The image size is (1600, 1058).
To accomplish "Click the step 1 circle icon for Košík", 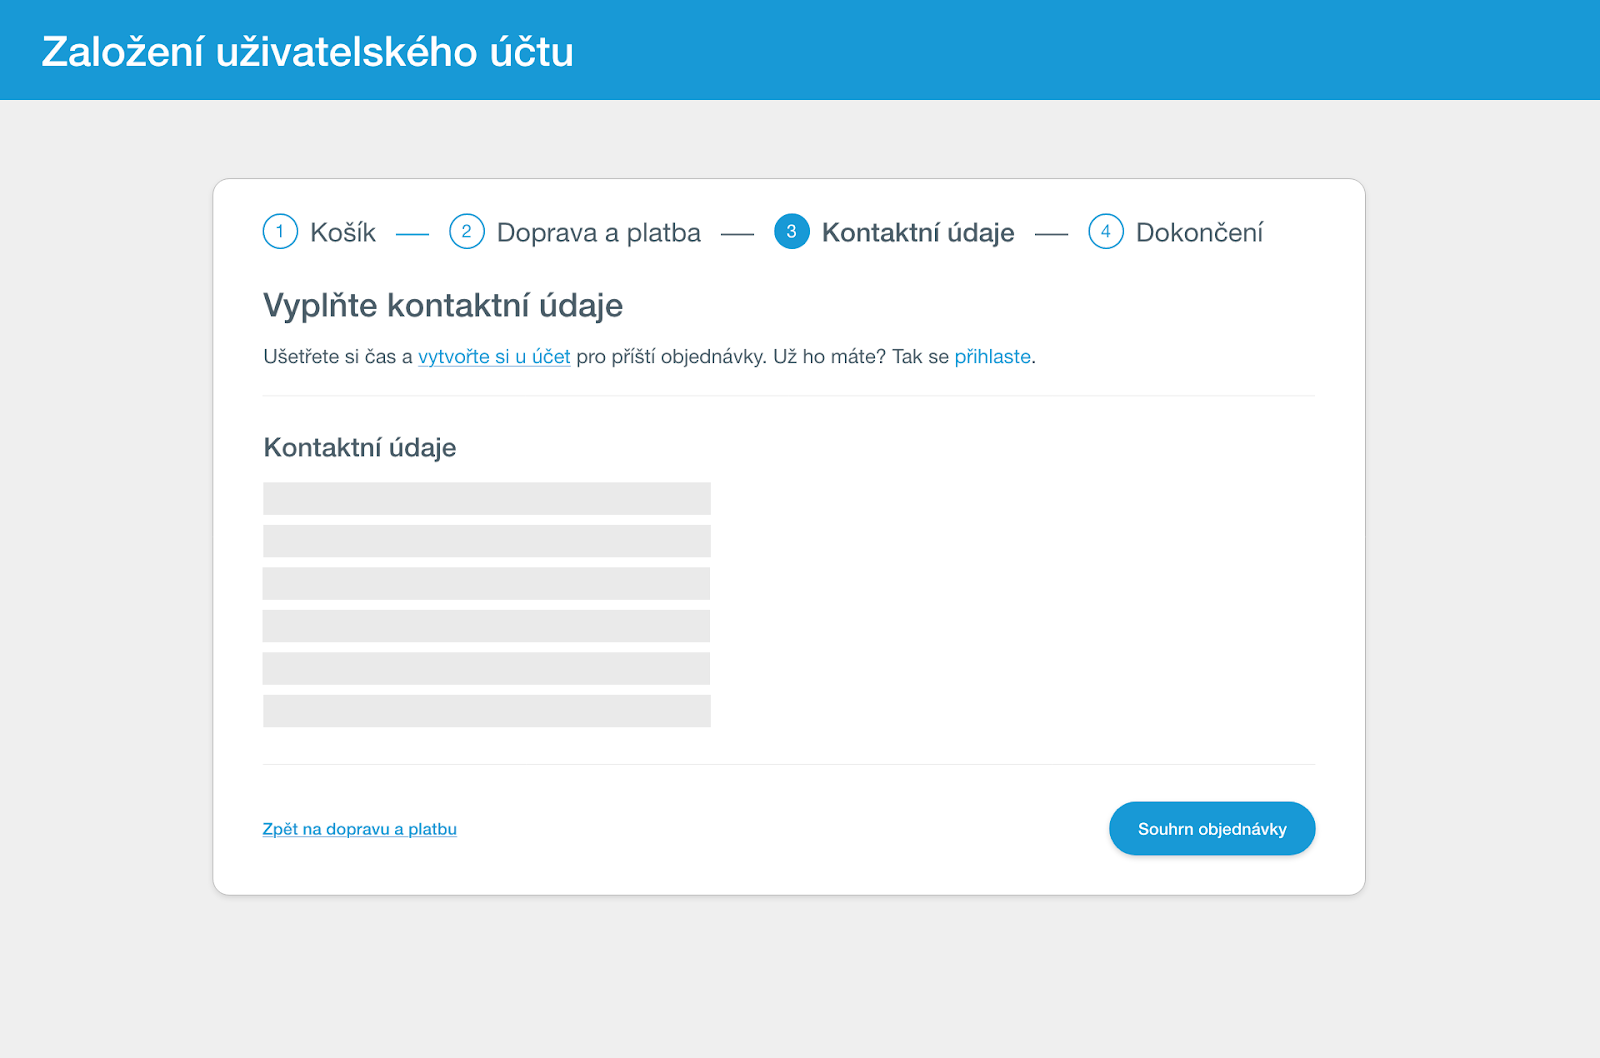I will coord(280,231).
